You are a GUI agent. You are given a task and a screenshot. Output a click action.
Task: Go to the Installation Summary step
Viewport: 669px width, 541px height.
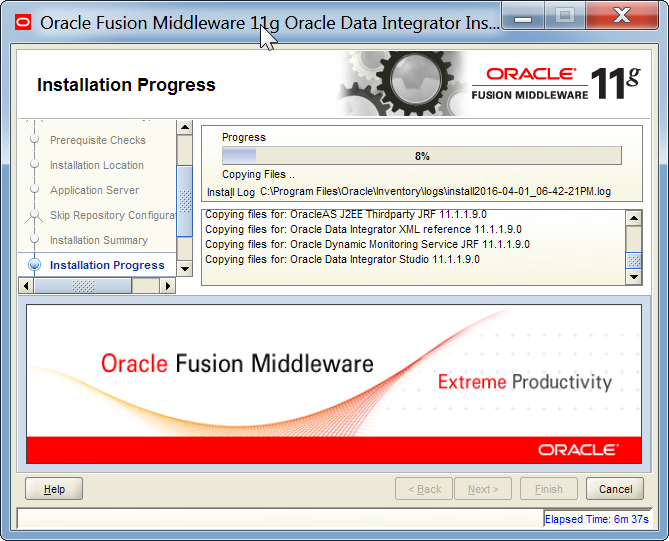99,240
